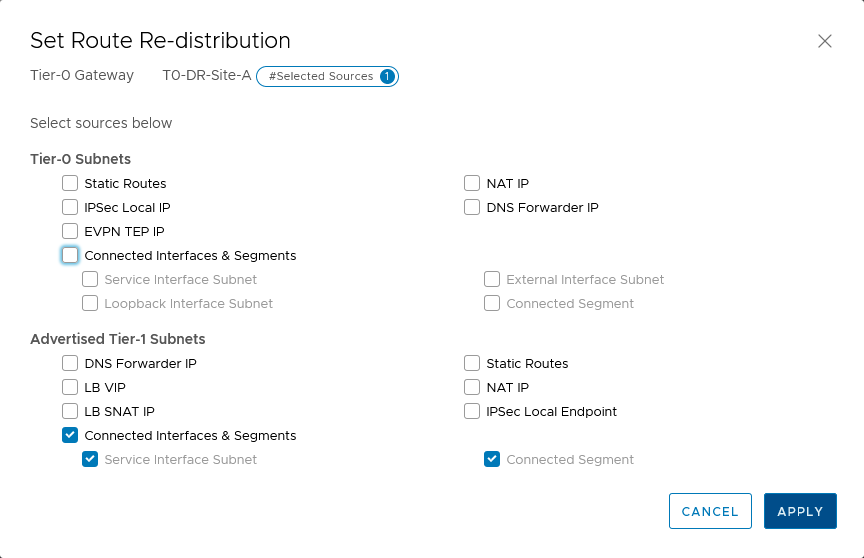Uncheck Tier-1 Connected Interfaces & Segments
This screenshot has height=558, width=864.
70,435
